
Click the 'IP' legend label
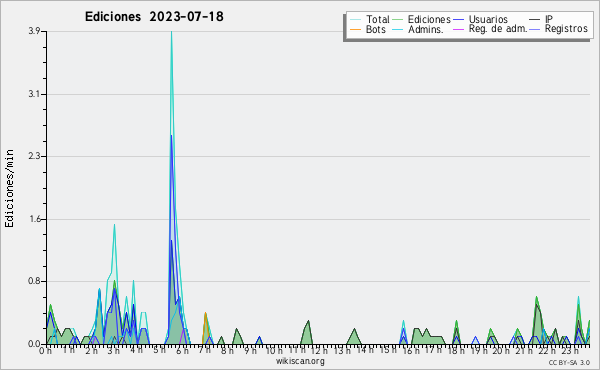[549, 19]
